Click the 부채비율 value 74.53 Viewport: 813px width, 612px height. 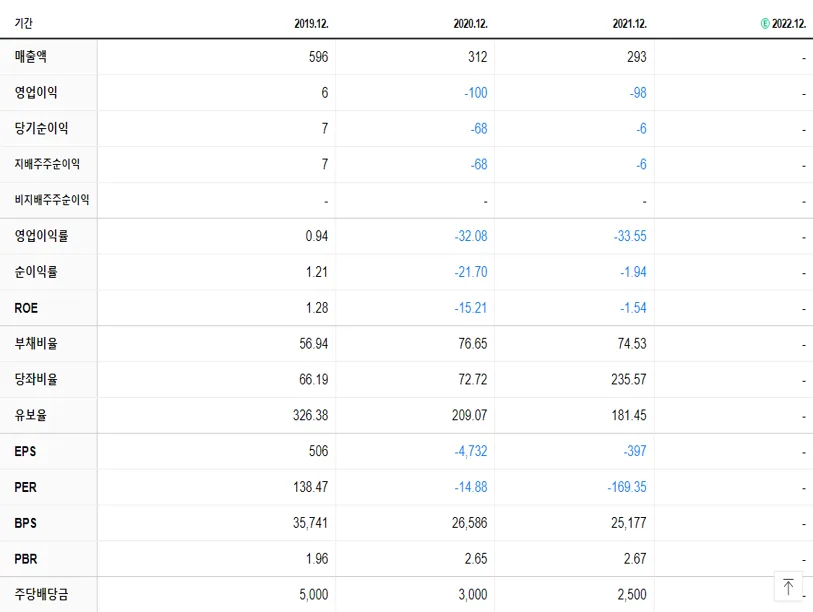[x=632, y=343]
